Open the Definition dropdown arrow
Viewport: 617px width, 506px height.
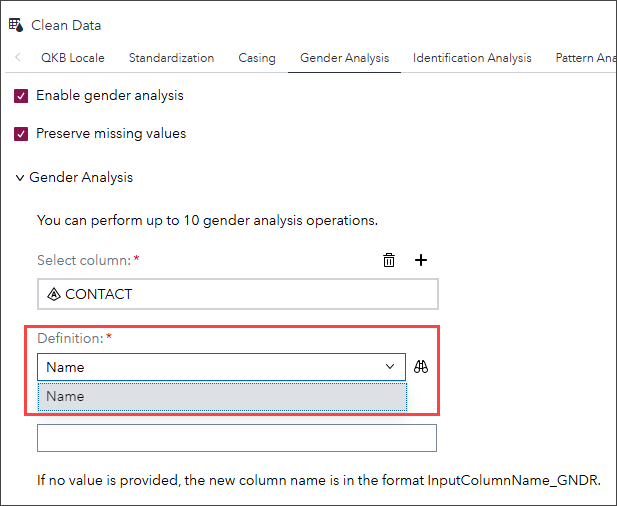click(390, 367)
